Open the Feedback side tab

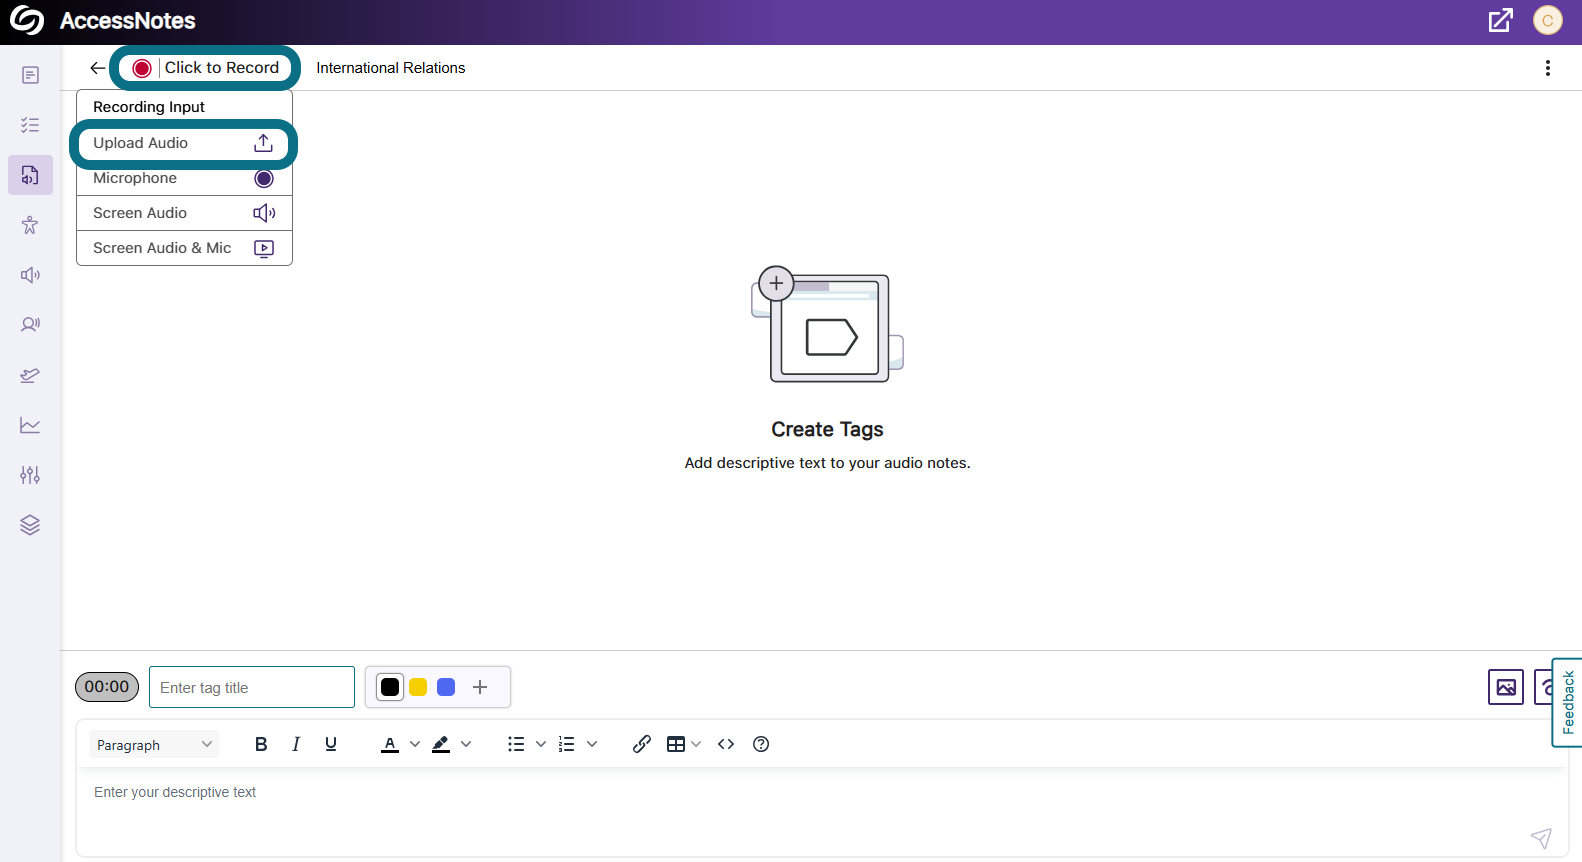(1568, 702)
